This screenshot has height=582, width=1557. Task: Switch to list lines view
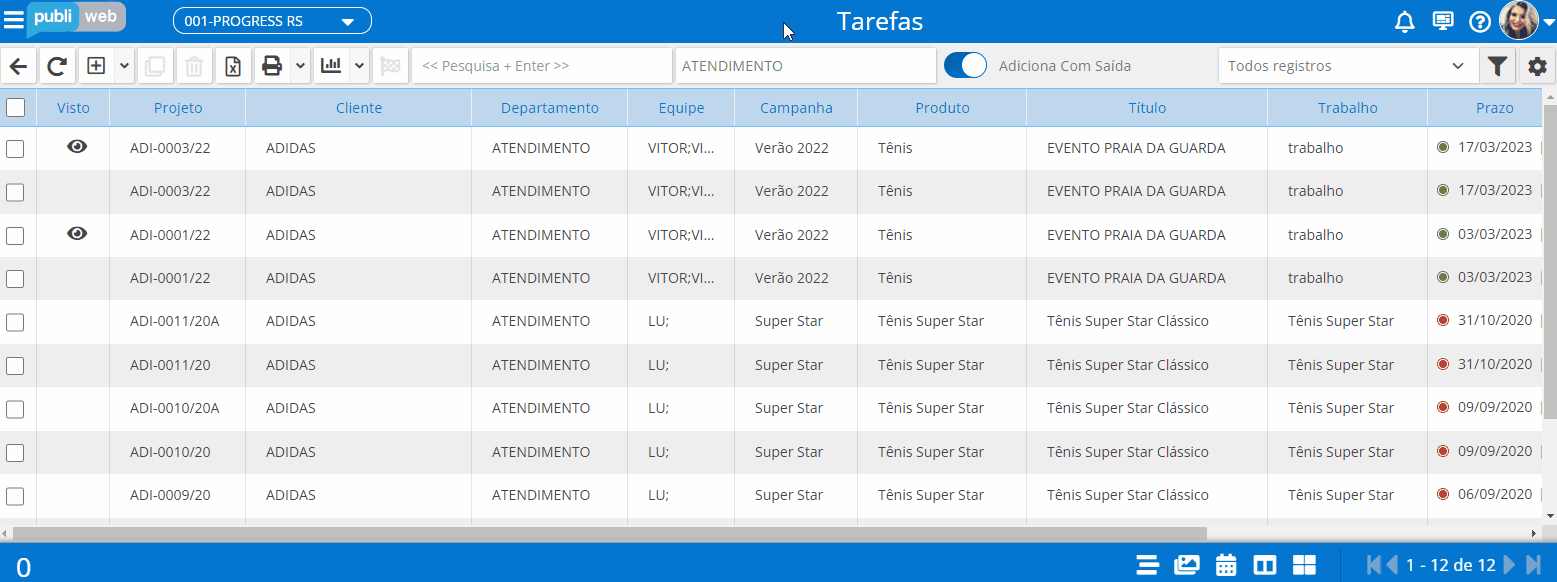(1147, 565)
